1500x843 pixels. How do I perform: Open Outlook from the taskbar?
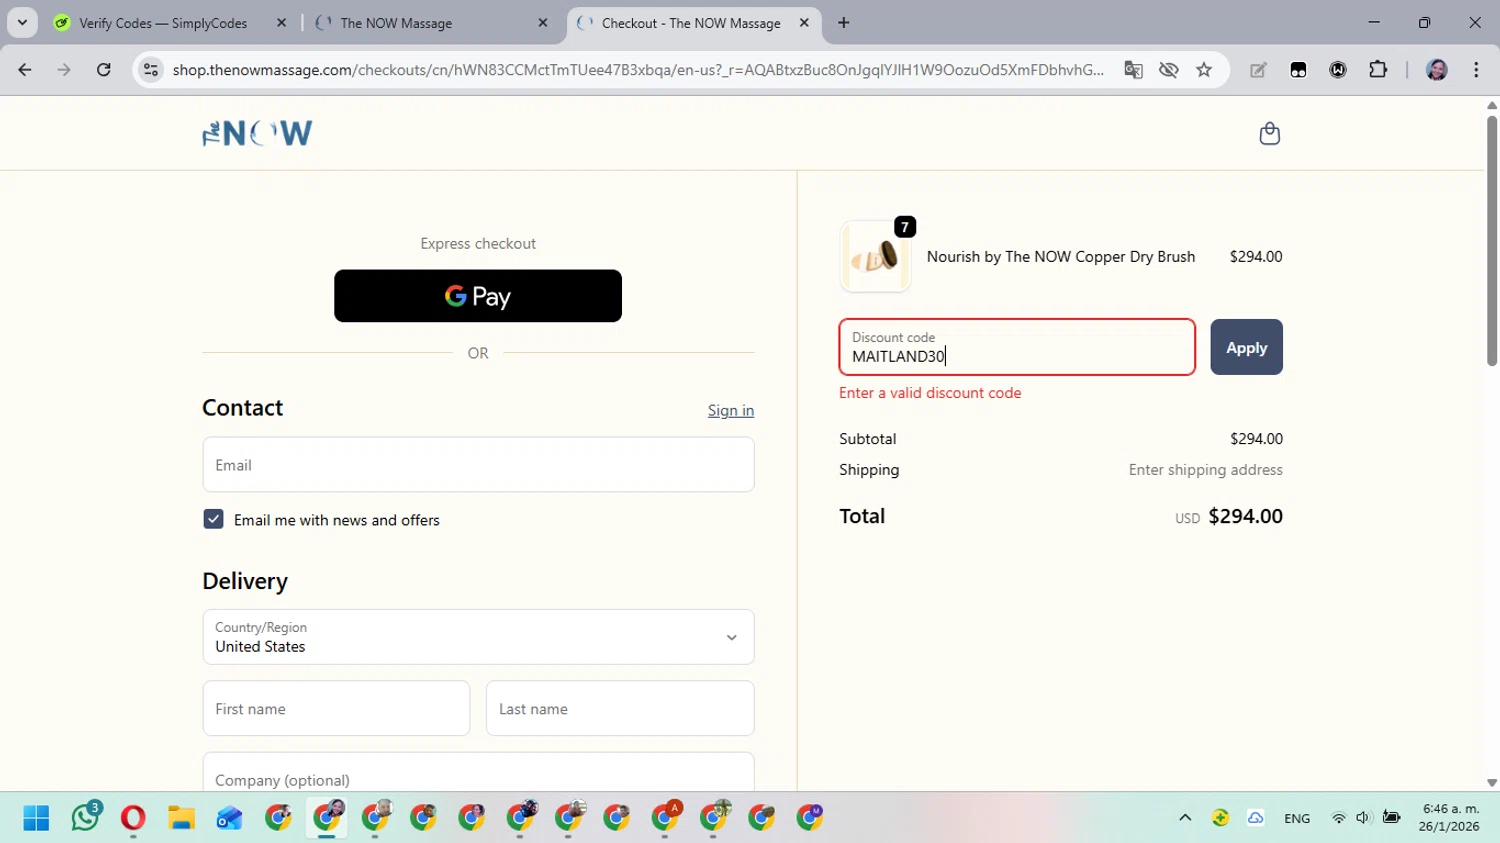pos(229,818)
